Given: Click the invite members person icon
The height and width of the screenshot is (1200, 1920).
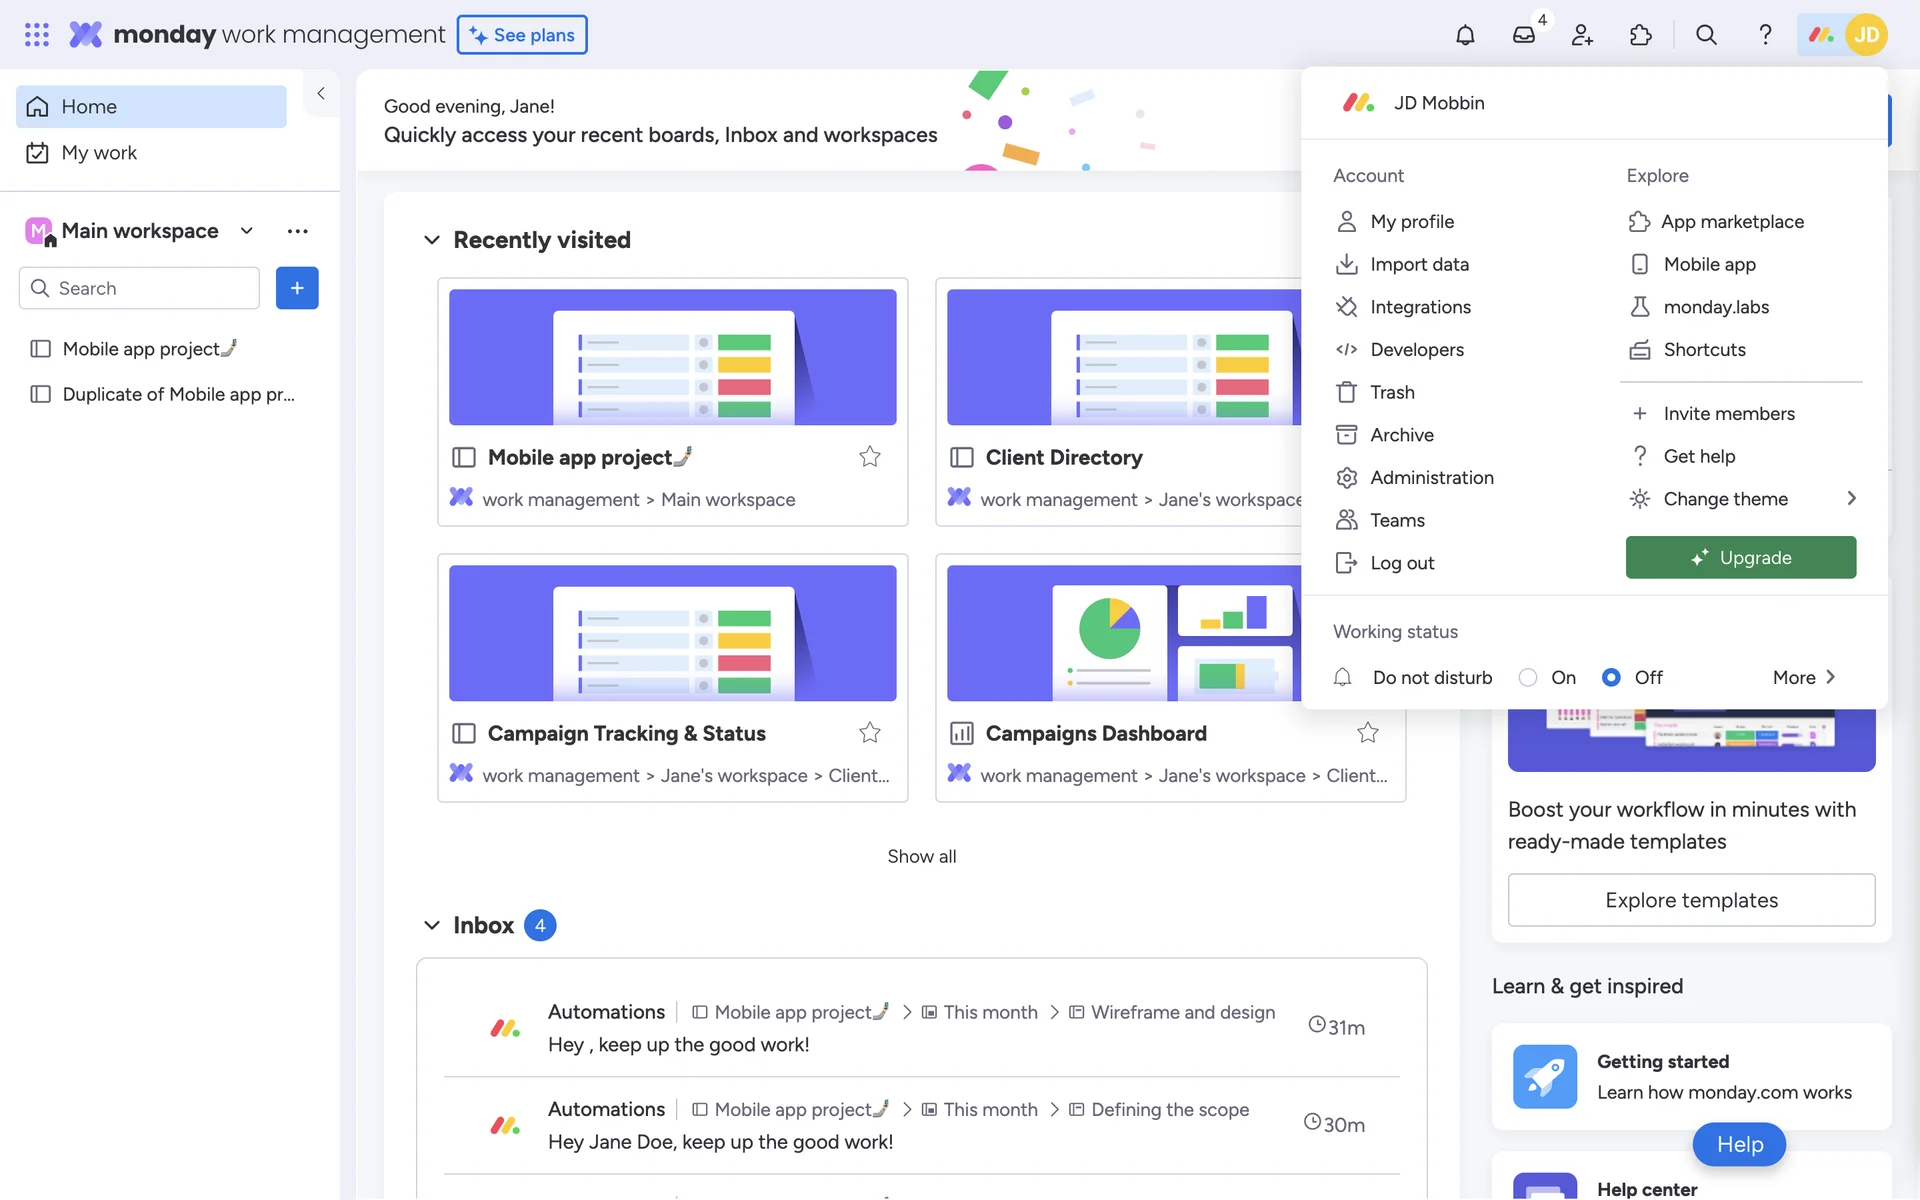Looking at the screenshot, I should (1582, 35).
